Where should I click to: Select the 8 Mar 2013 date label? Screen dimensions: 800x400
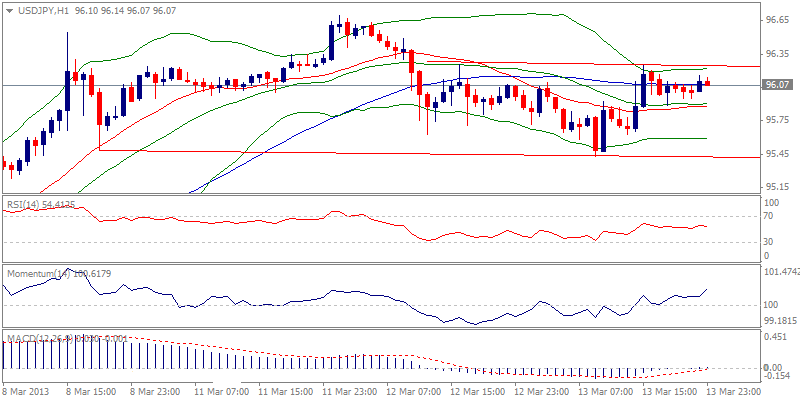(27, 392)
